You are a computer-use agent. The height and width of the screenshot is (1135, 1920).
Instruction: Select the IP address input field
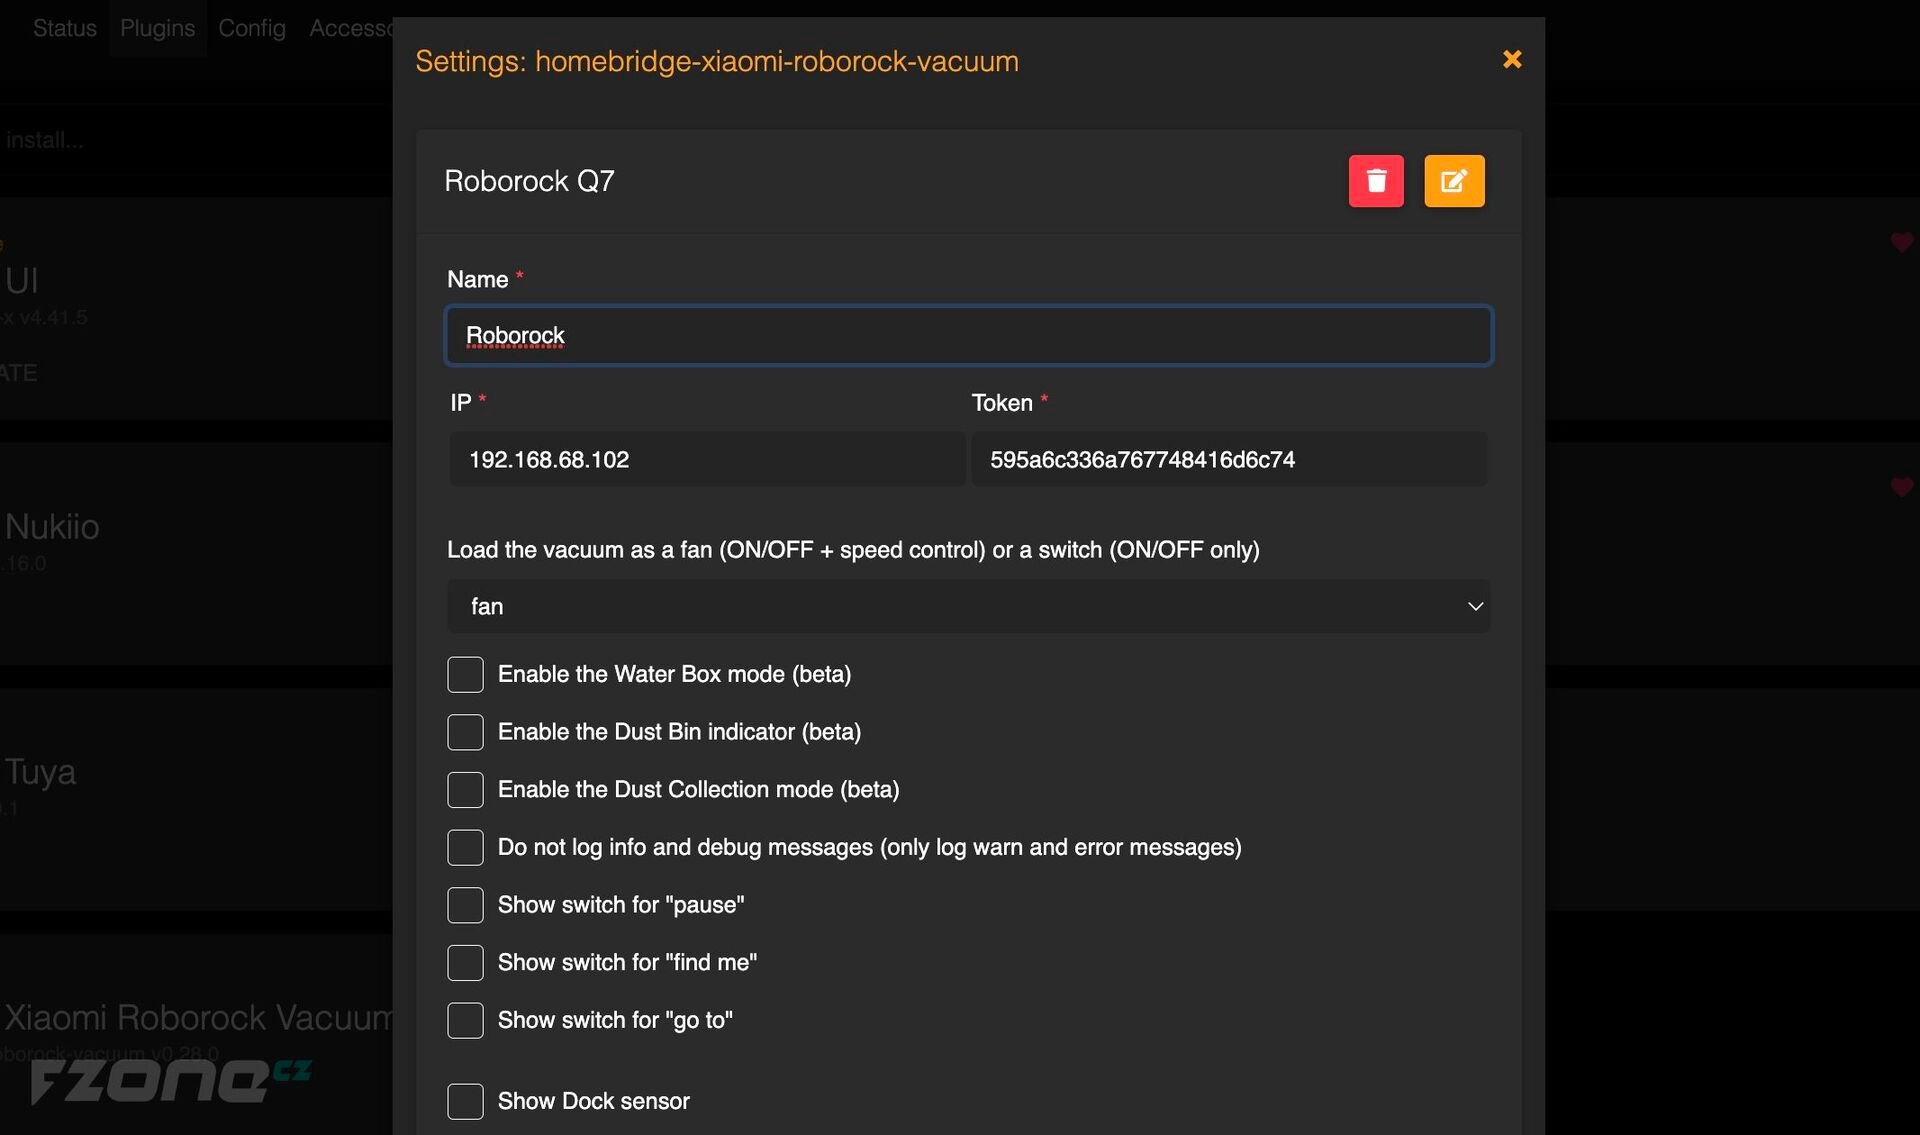708,458
